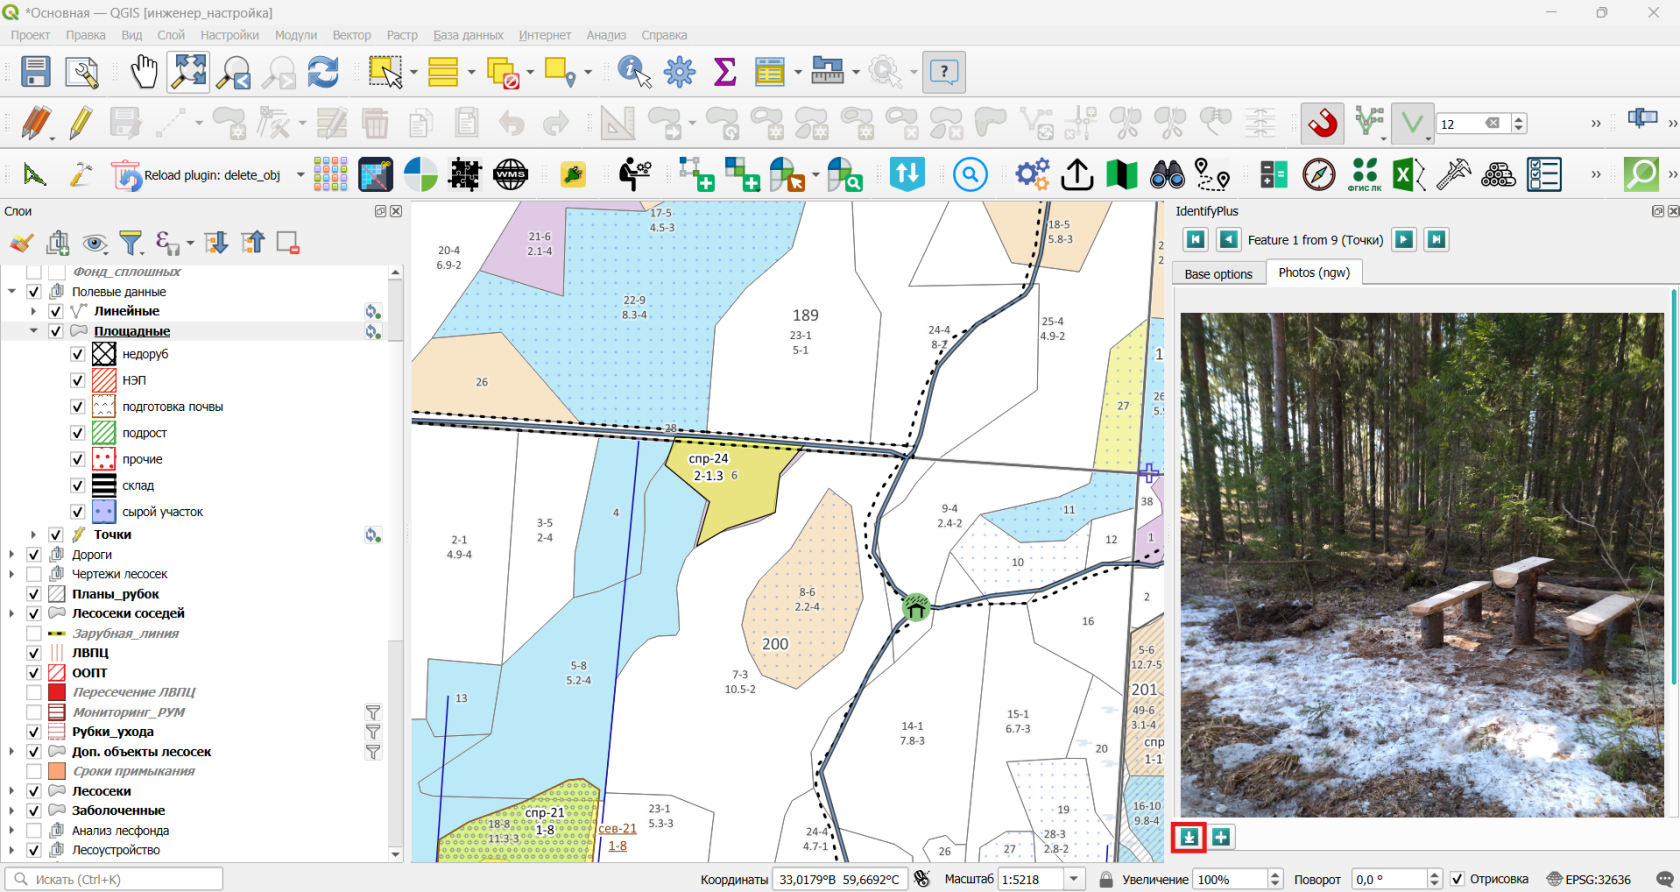Screen dimensions: 1680x892
Task: Activate the Identify Features tool
Action: coord(634,72)
